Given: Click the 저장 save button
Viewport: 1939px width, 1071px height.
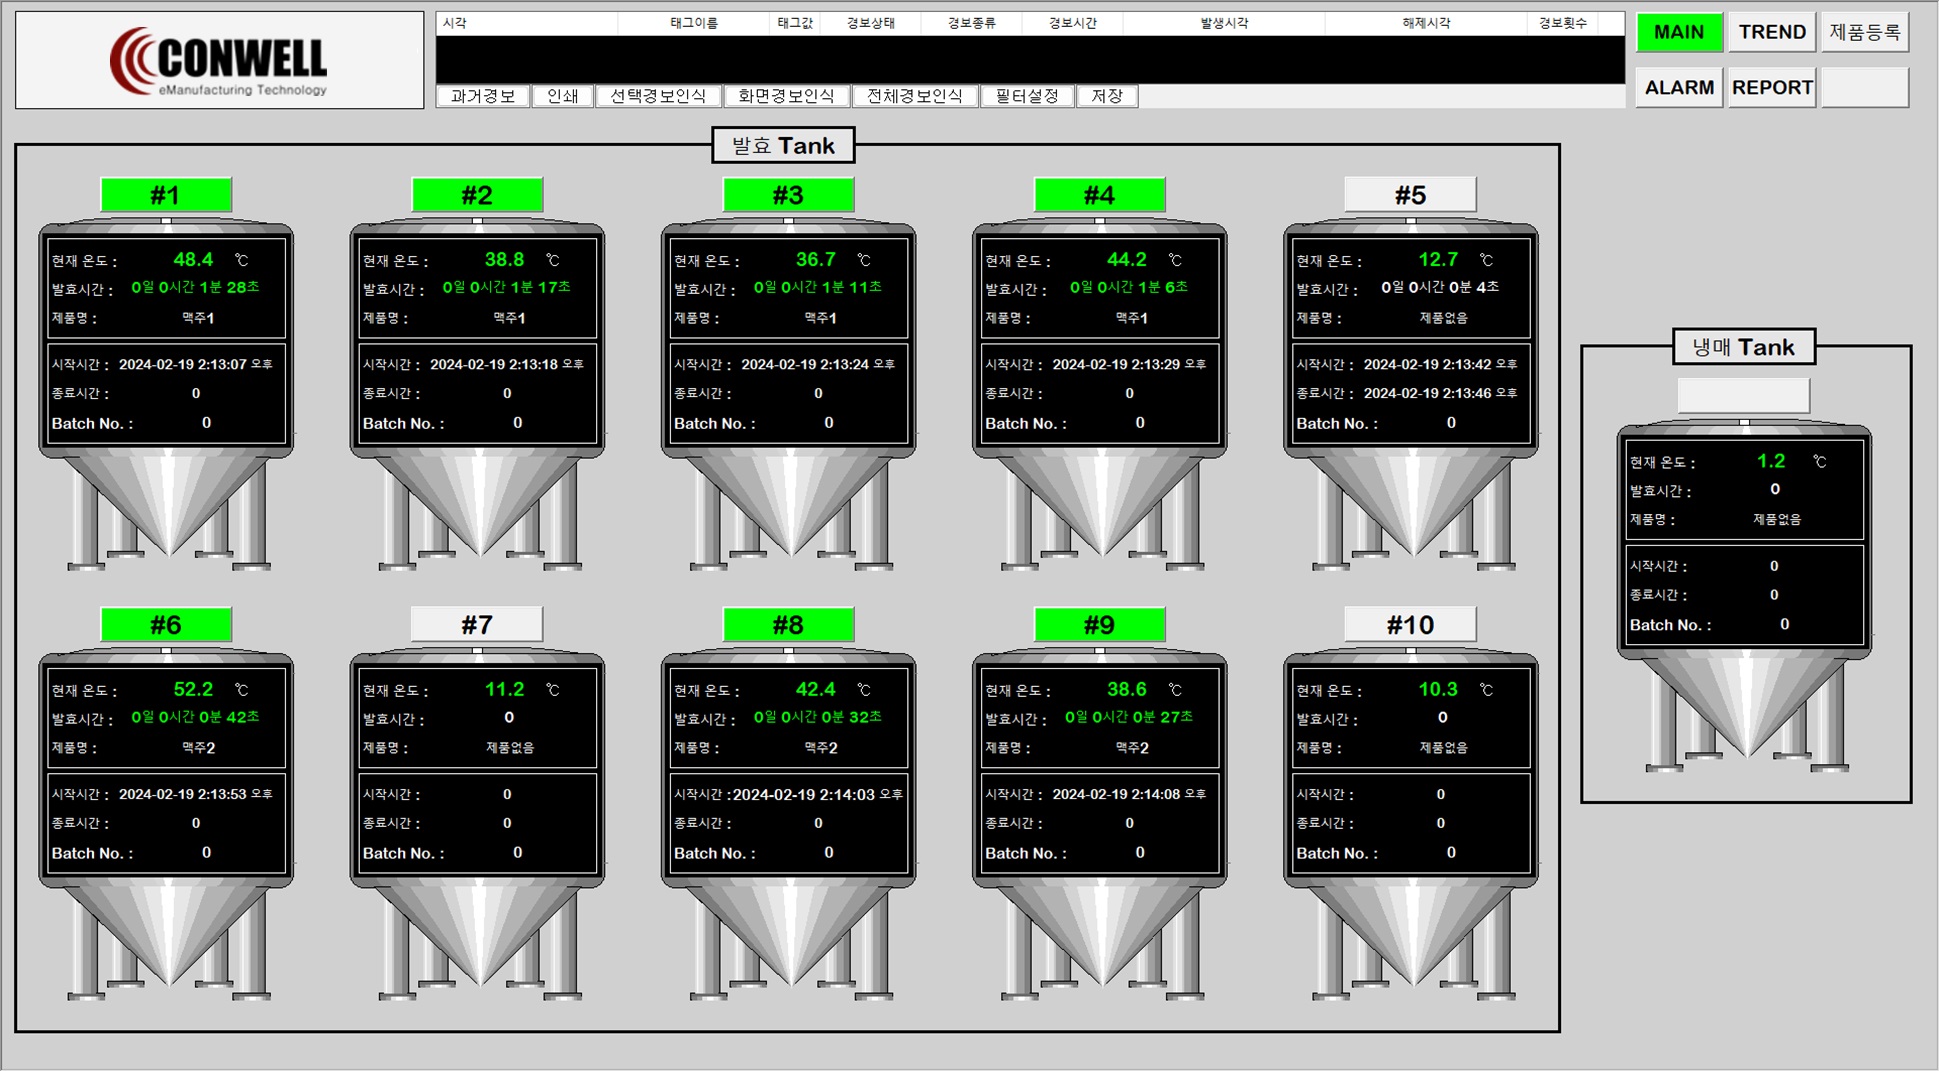Looking at the screenshot, I should coord(1106,96).
